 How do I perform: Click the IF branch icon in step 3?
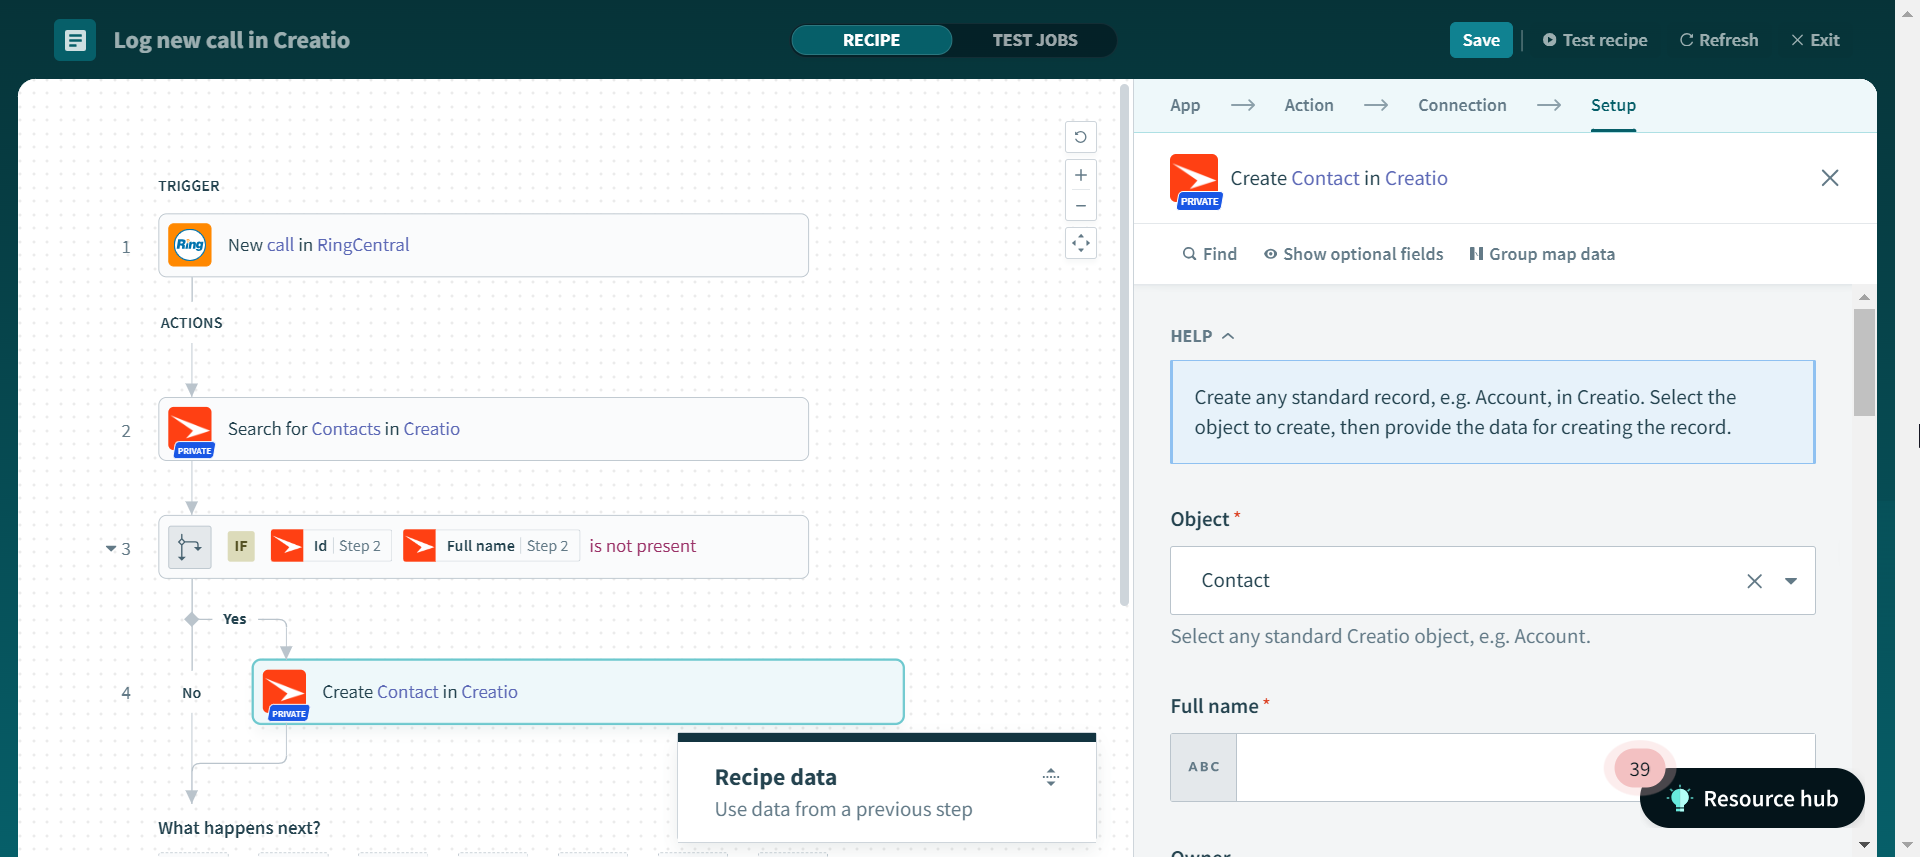click(x=190, y=547)
